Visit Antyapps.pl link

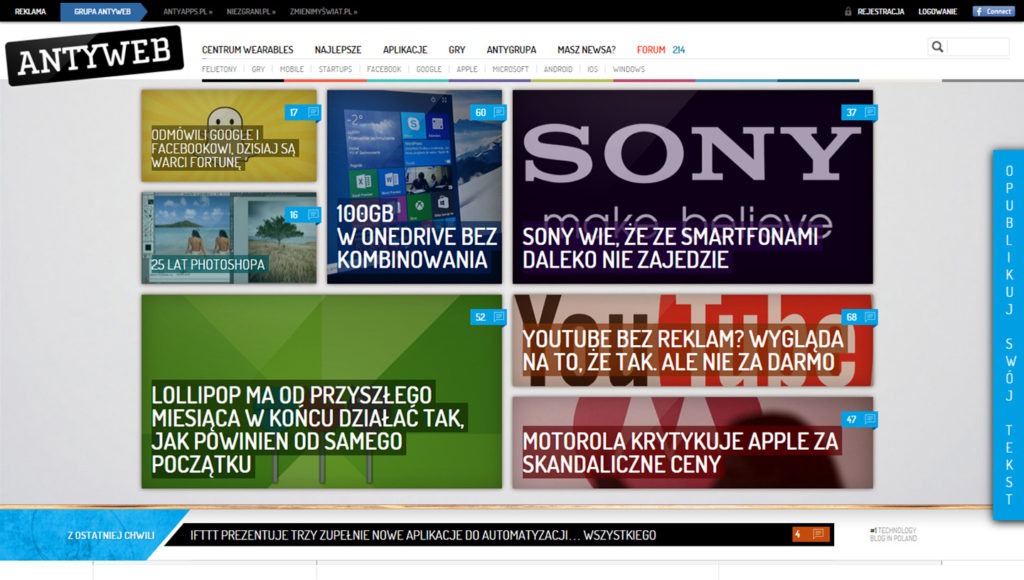tap(188, 12)
